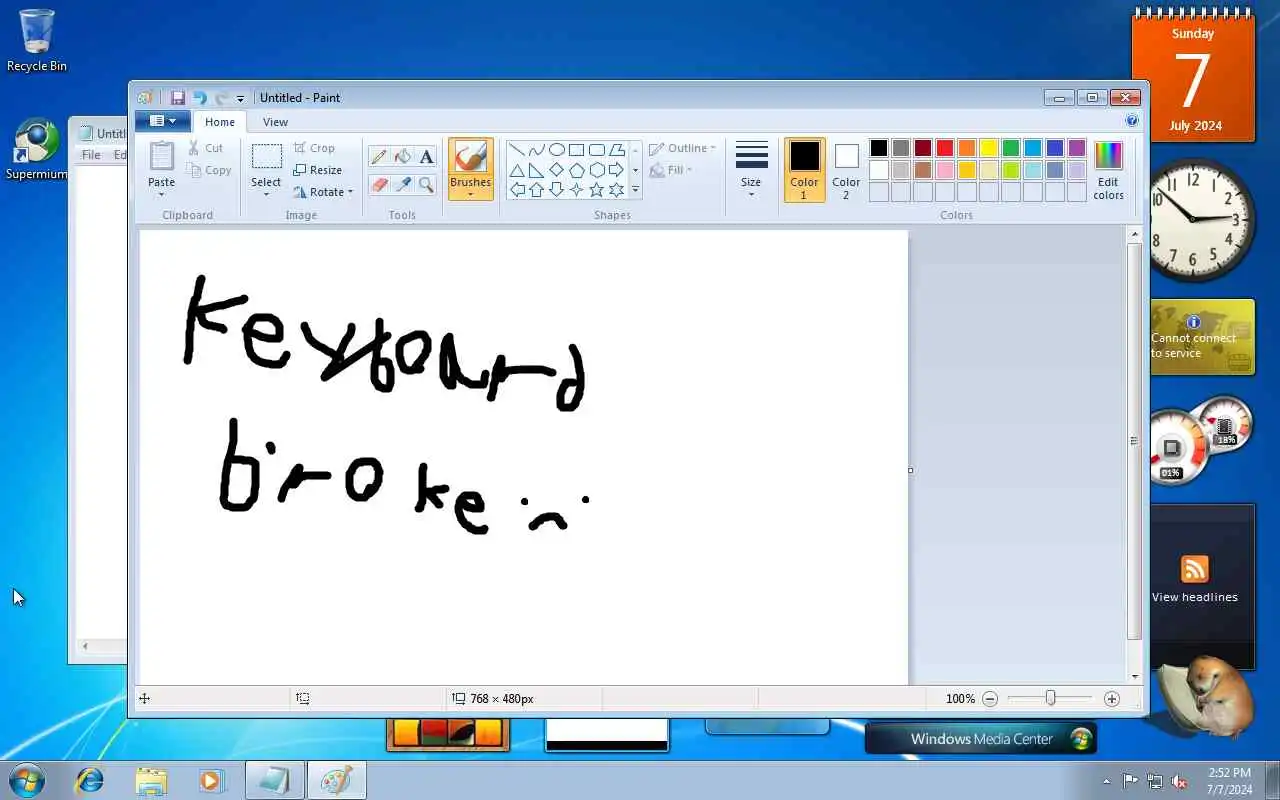This screenshot has height=800, width=1280.
Task: Select the Color picker eyedropper tool
Action: (403, 184)
